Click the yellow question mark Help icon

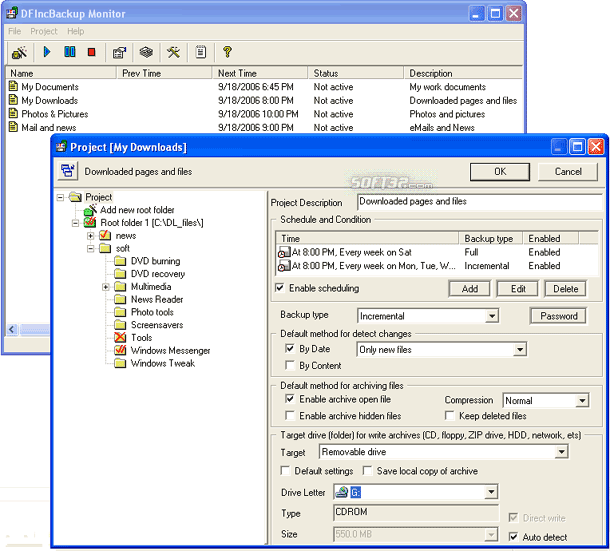[x=228, y=52]
